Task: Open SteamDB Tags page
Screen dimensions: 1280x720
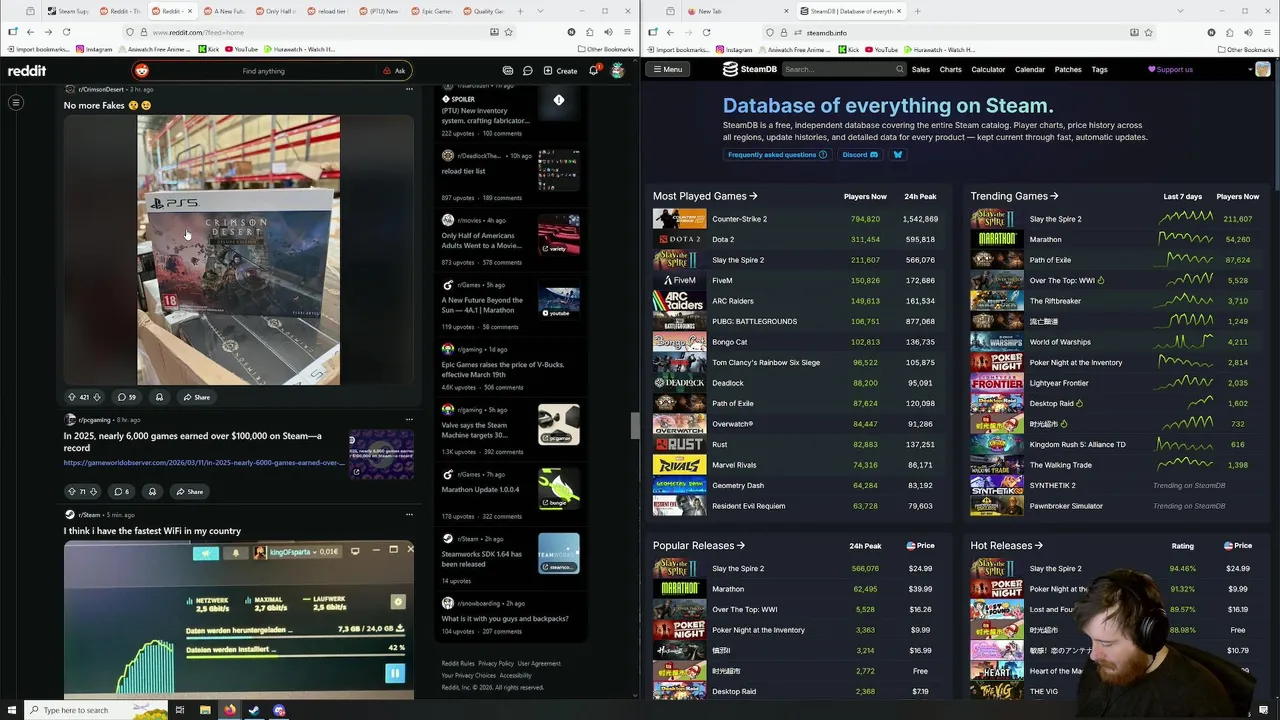Action: (x=1099, y=69)
